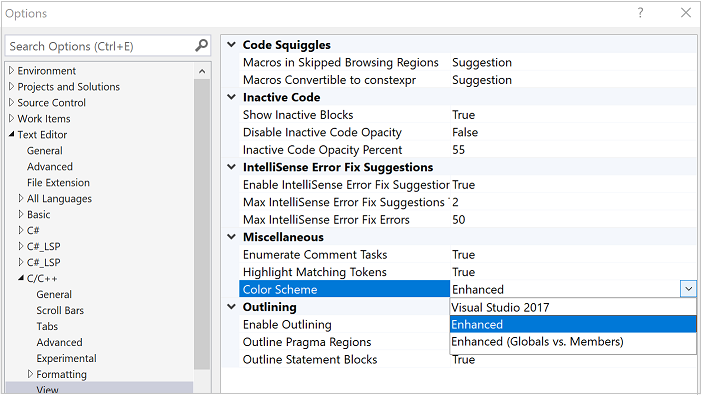Select General under C/C++

point(54,294)
